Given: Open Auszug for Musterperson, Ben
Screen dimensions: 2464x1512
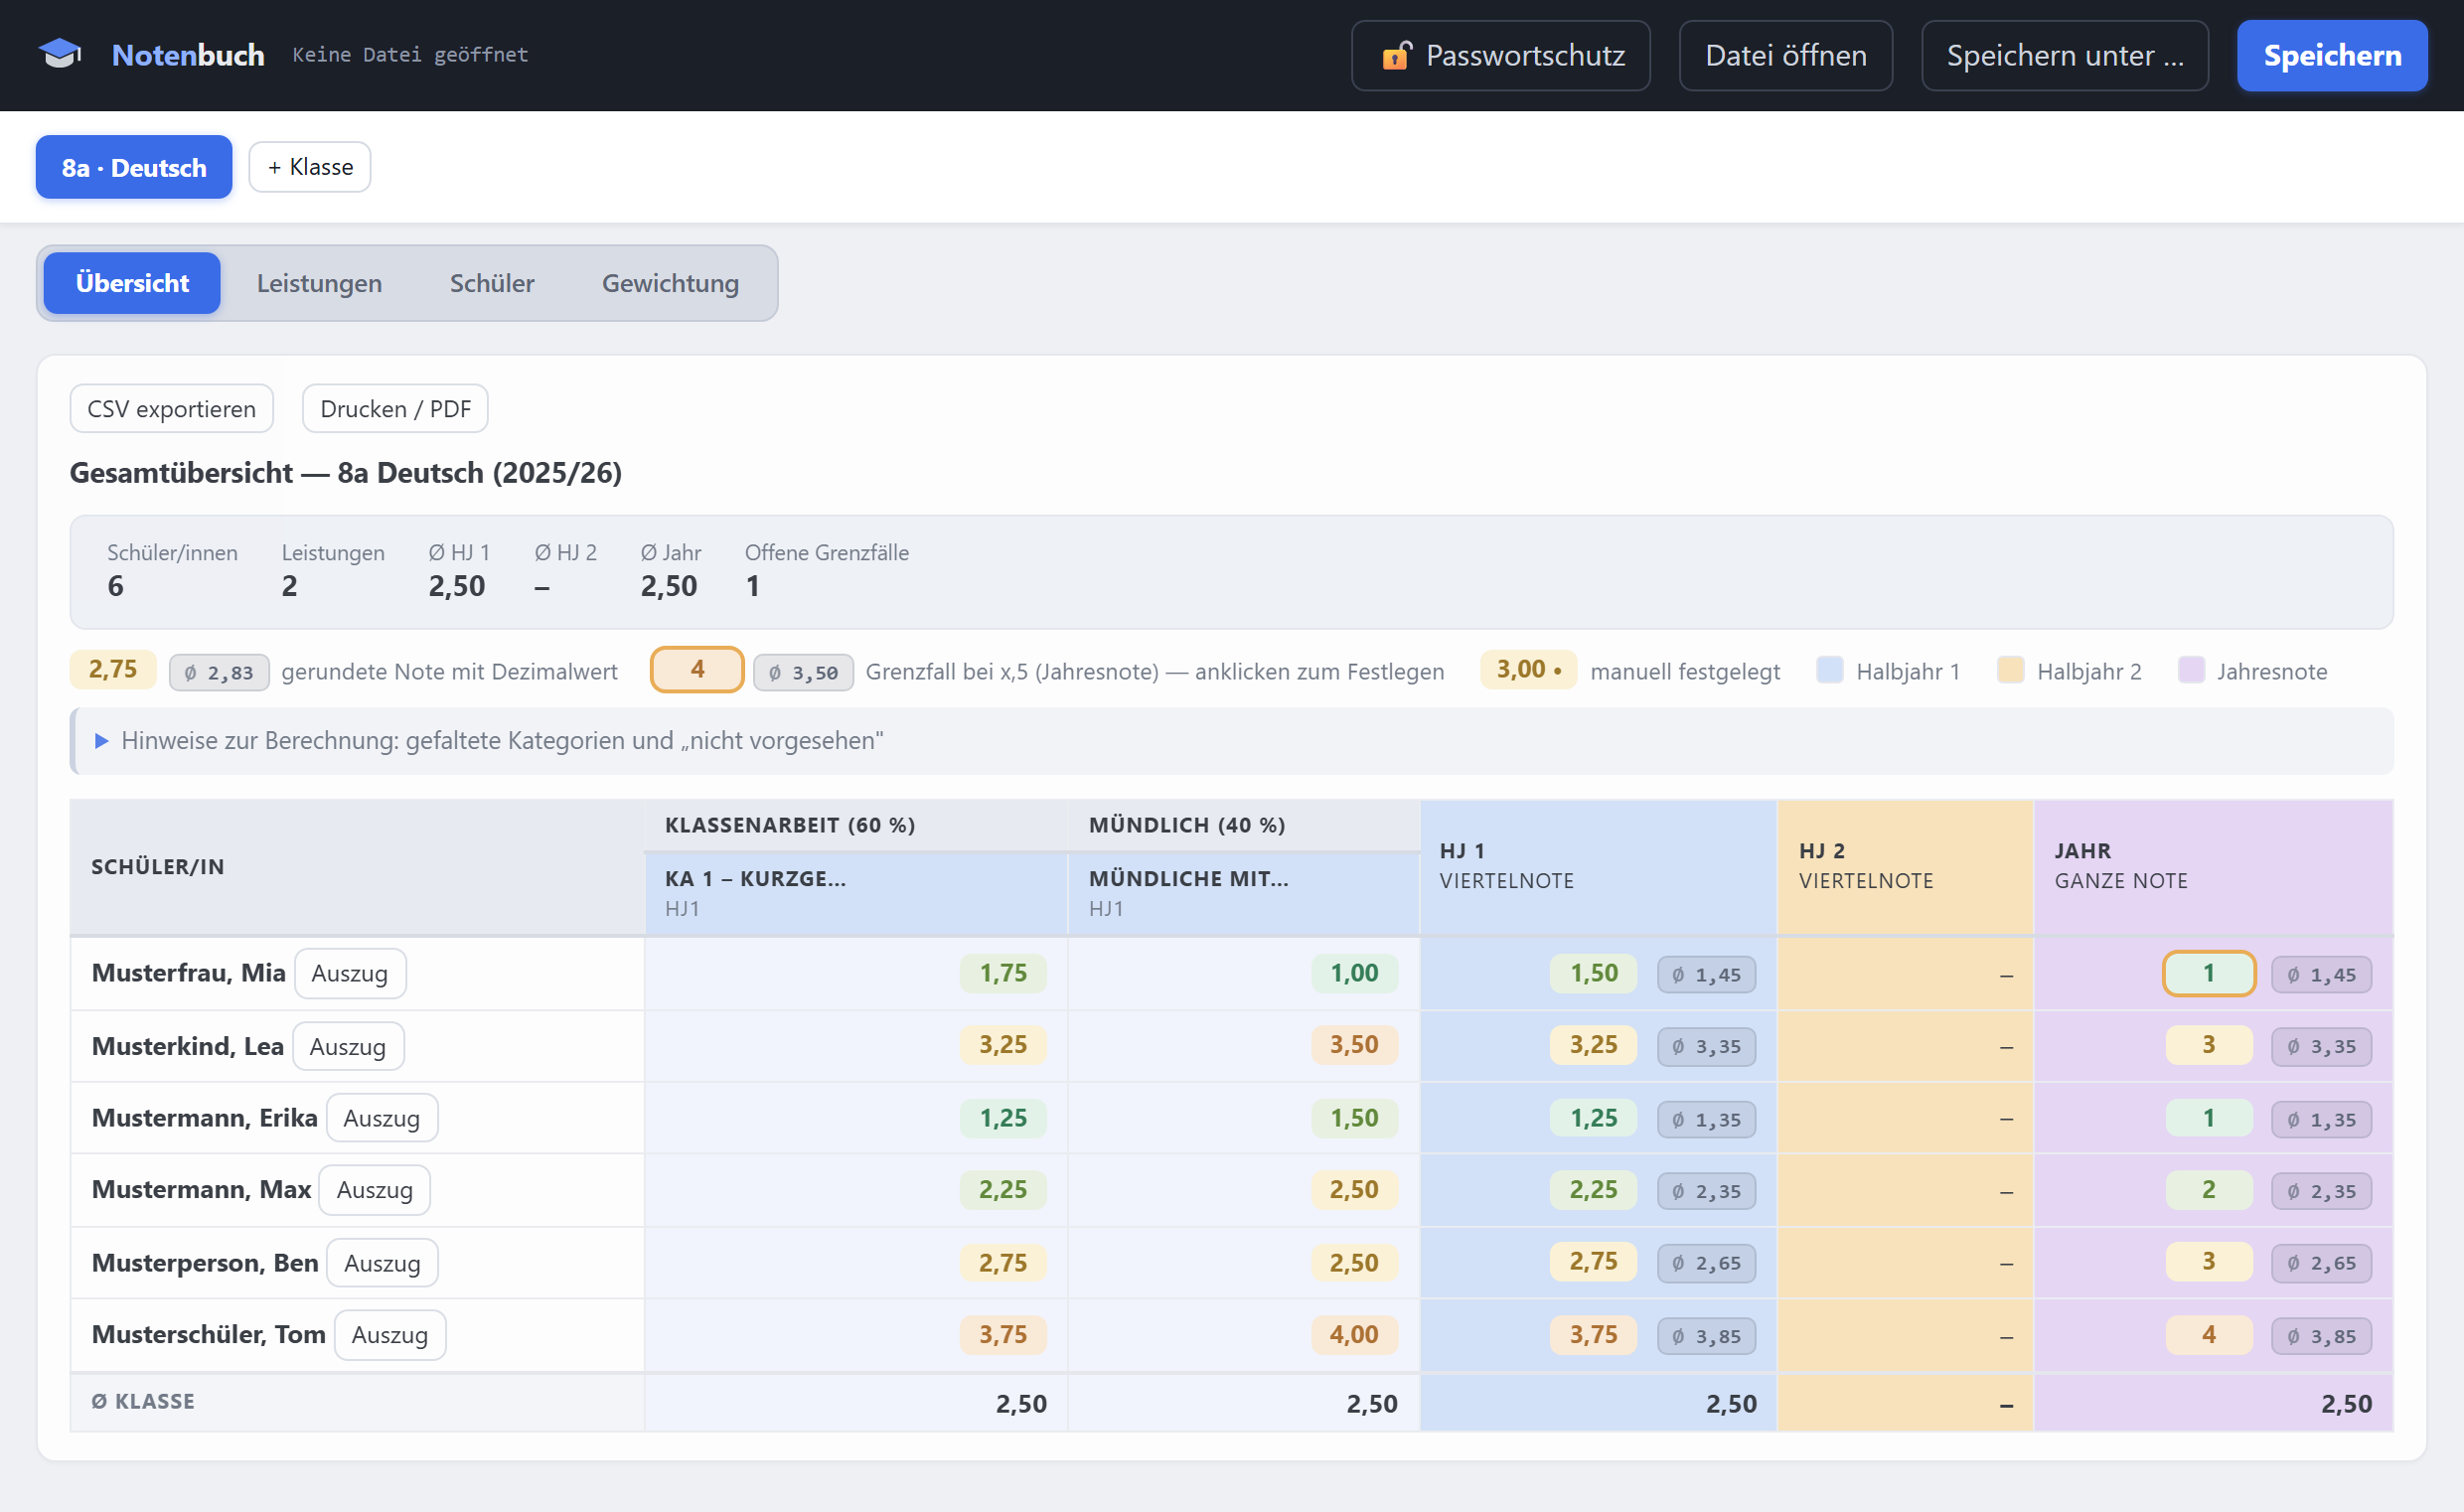Looking at the screenshot, I should point(383,1263).
